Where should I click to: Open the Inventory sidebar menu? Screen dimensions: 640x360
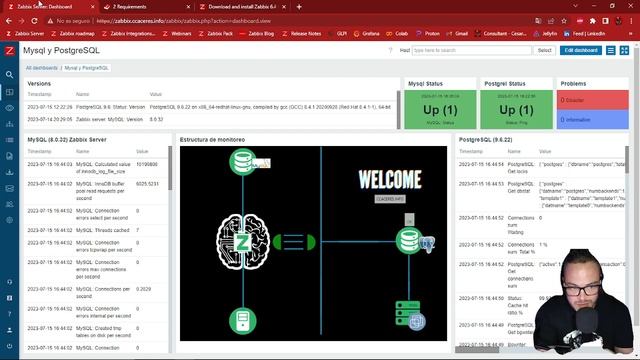(9, 140)
